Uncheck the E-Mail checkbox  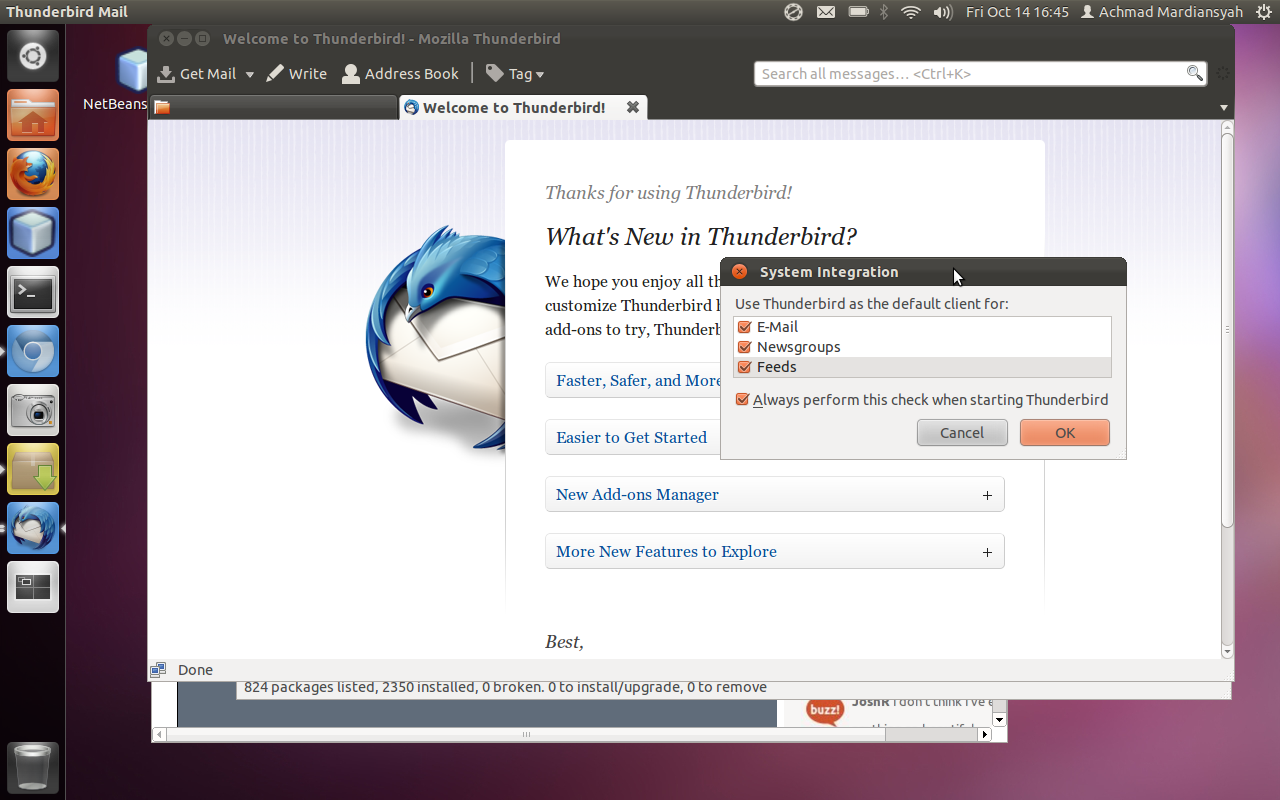coord(743,327)
